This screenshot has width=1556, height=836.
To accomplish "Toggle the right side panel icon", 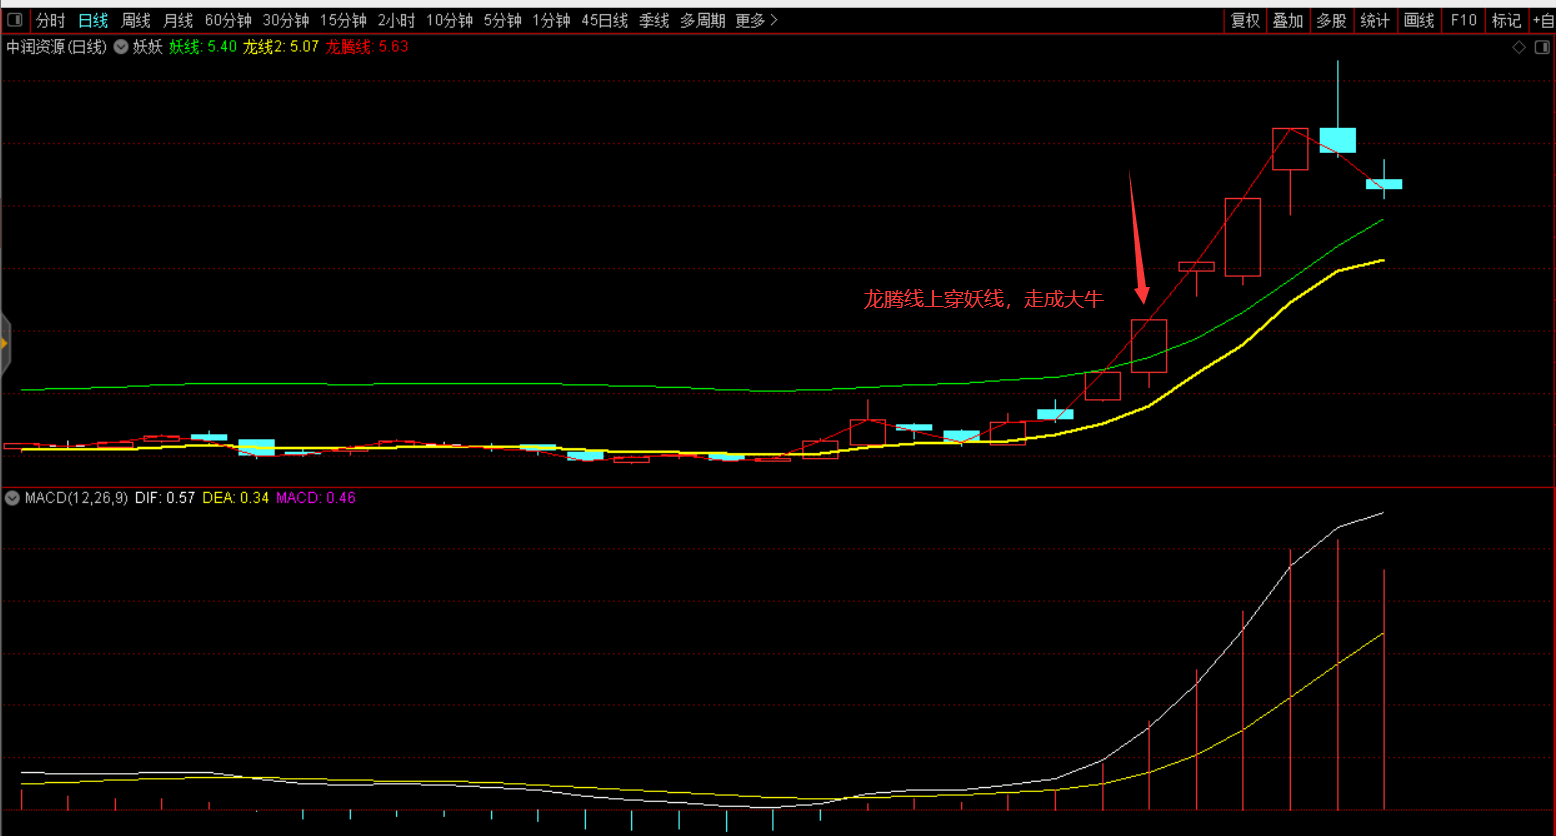I will (1541, 47).
